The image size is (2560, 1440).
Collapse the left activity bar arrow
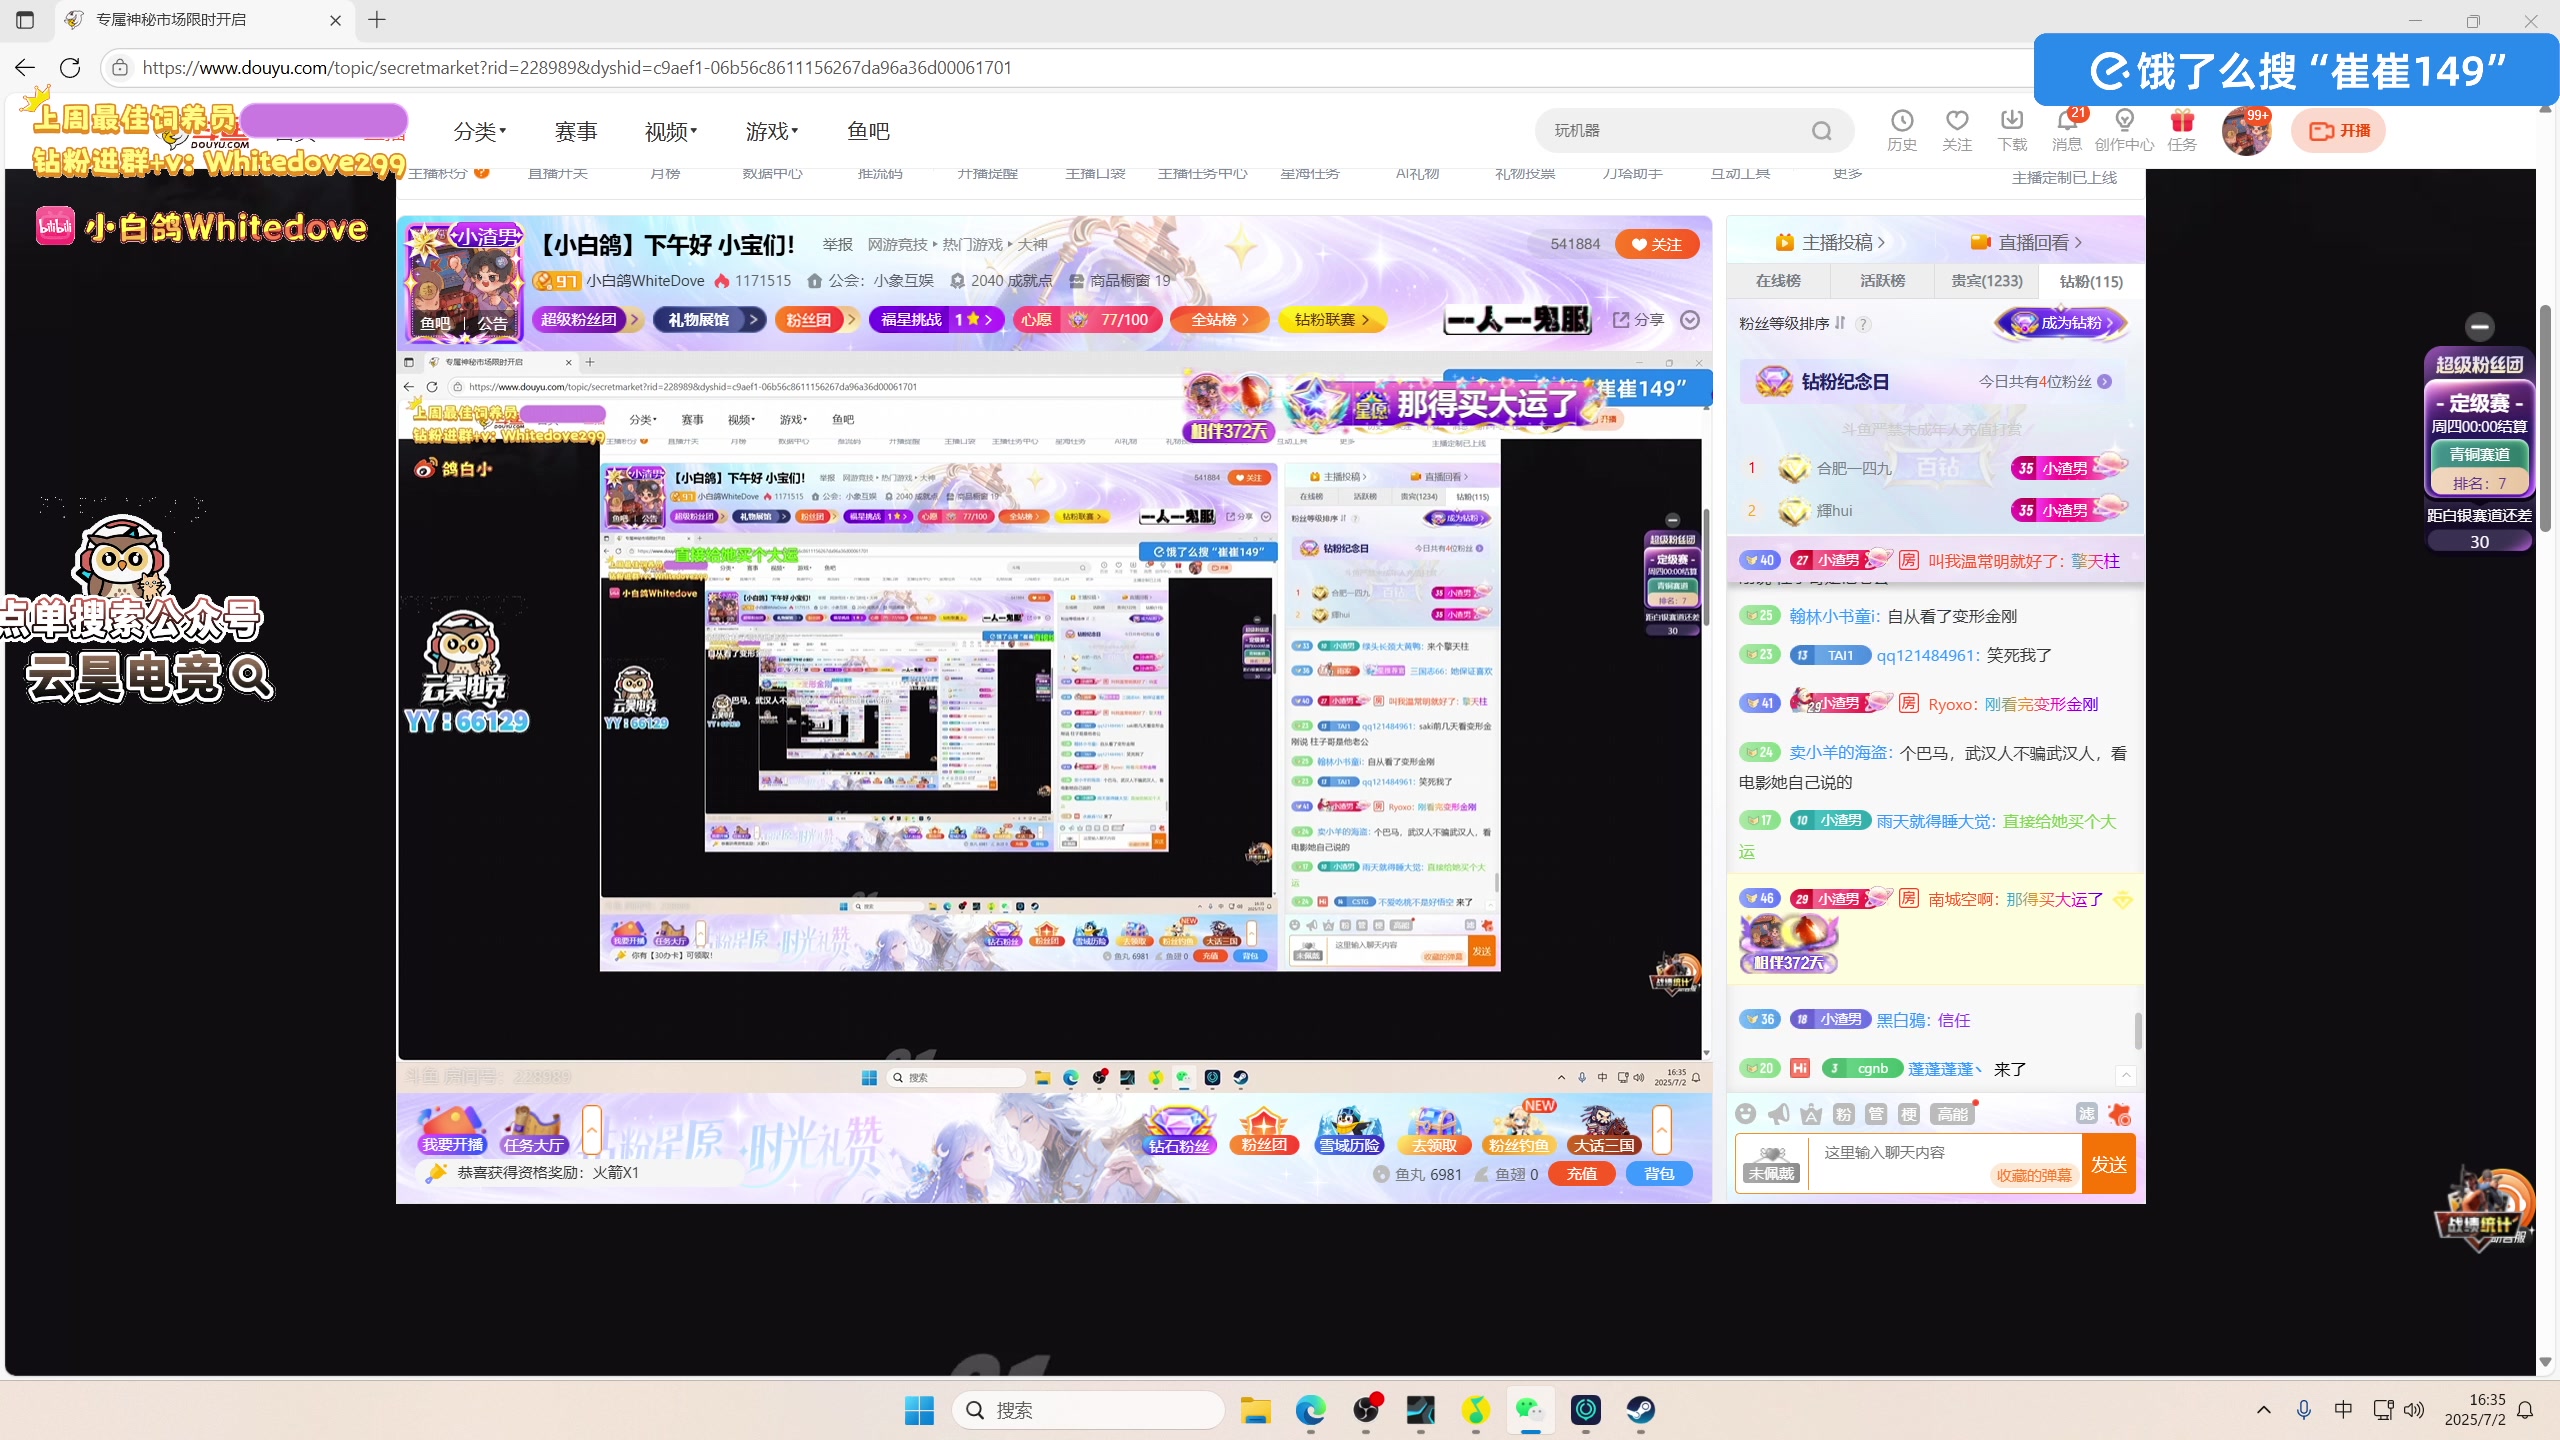pos(592,1131)
